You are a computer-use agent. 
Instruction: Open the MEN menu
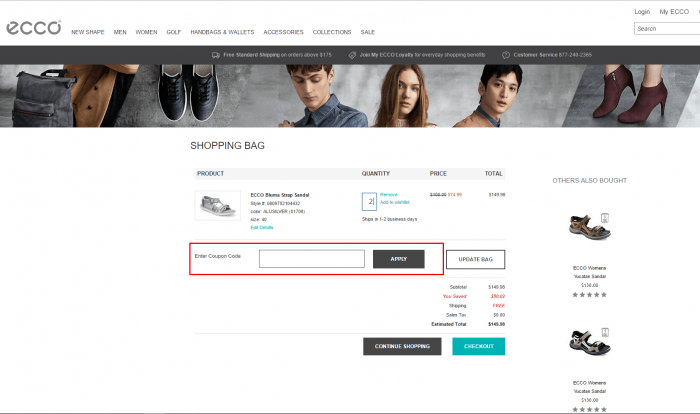(x=120, y=32)
